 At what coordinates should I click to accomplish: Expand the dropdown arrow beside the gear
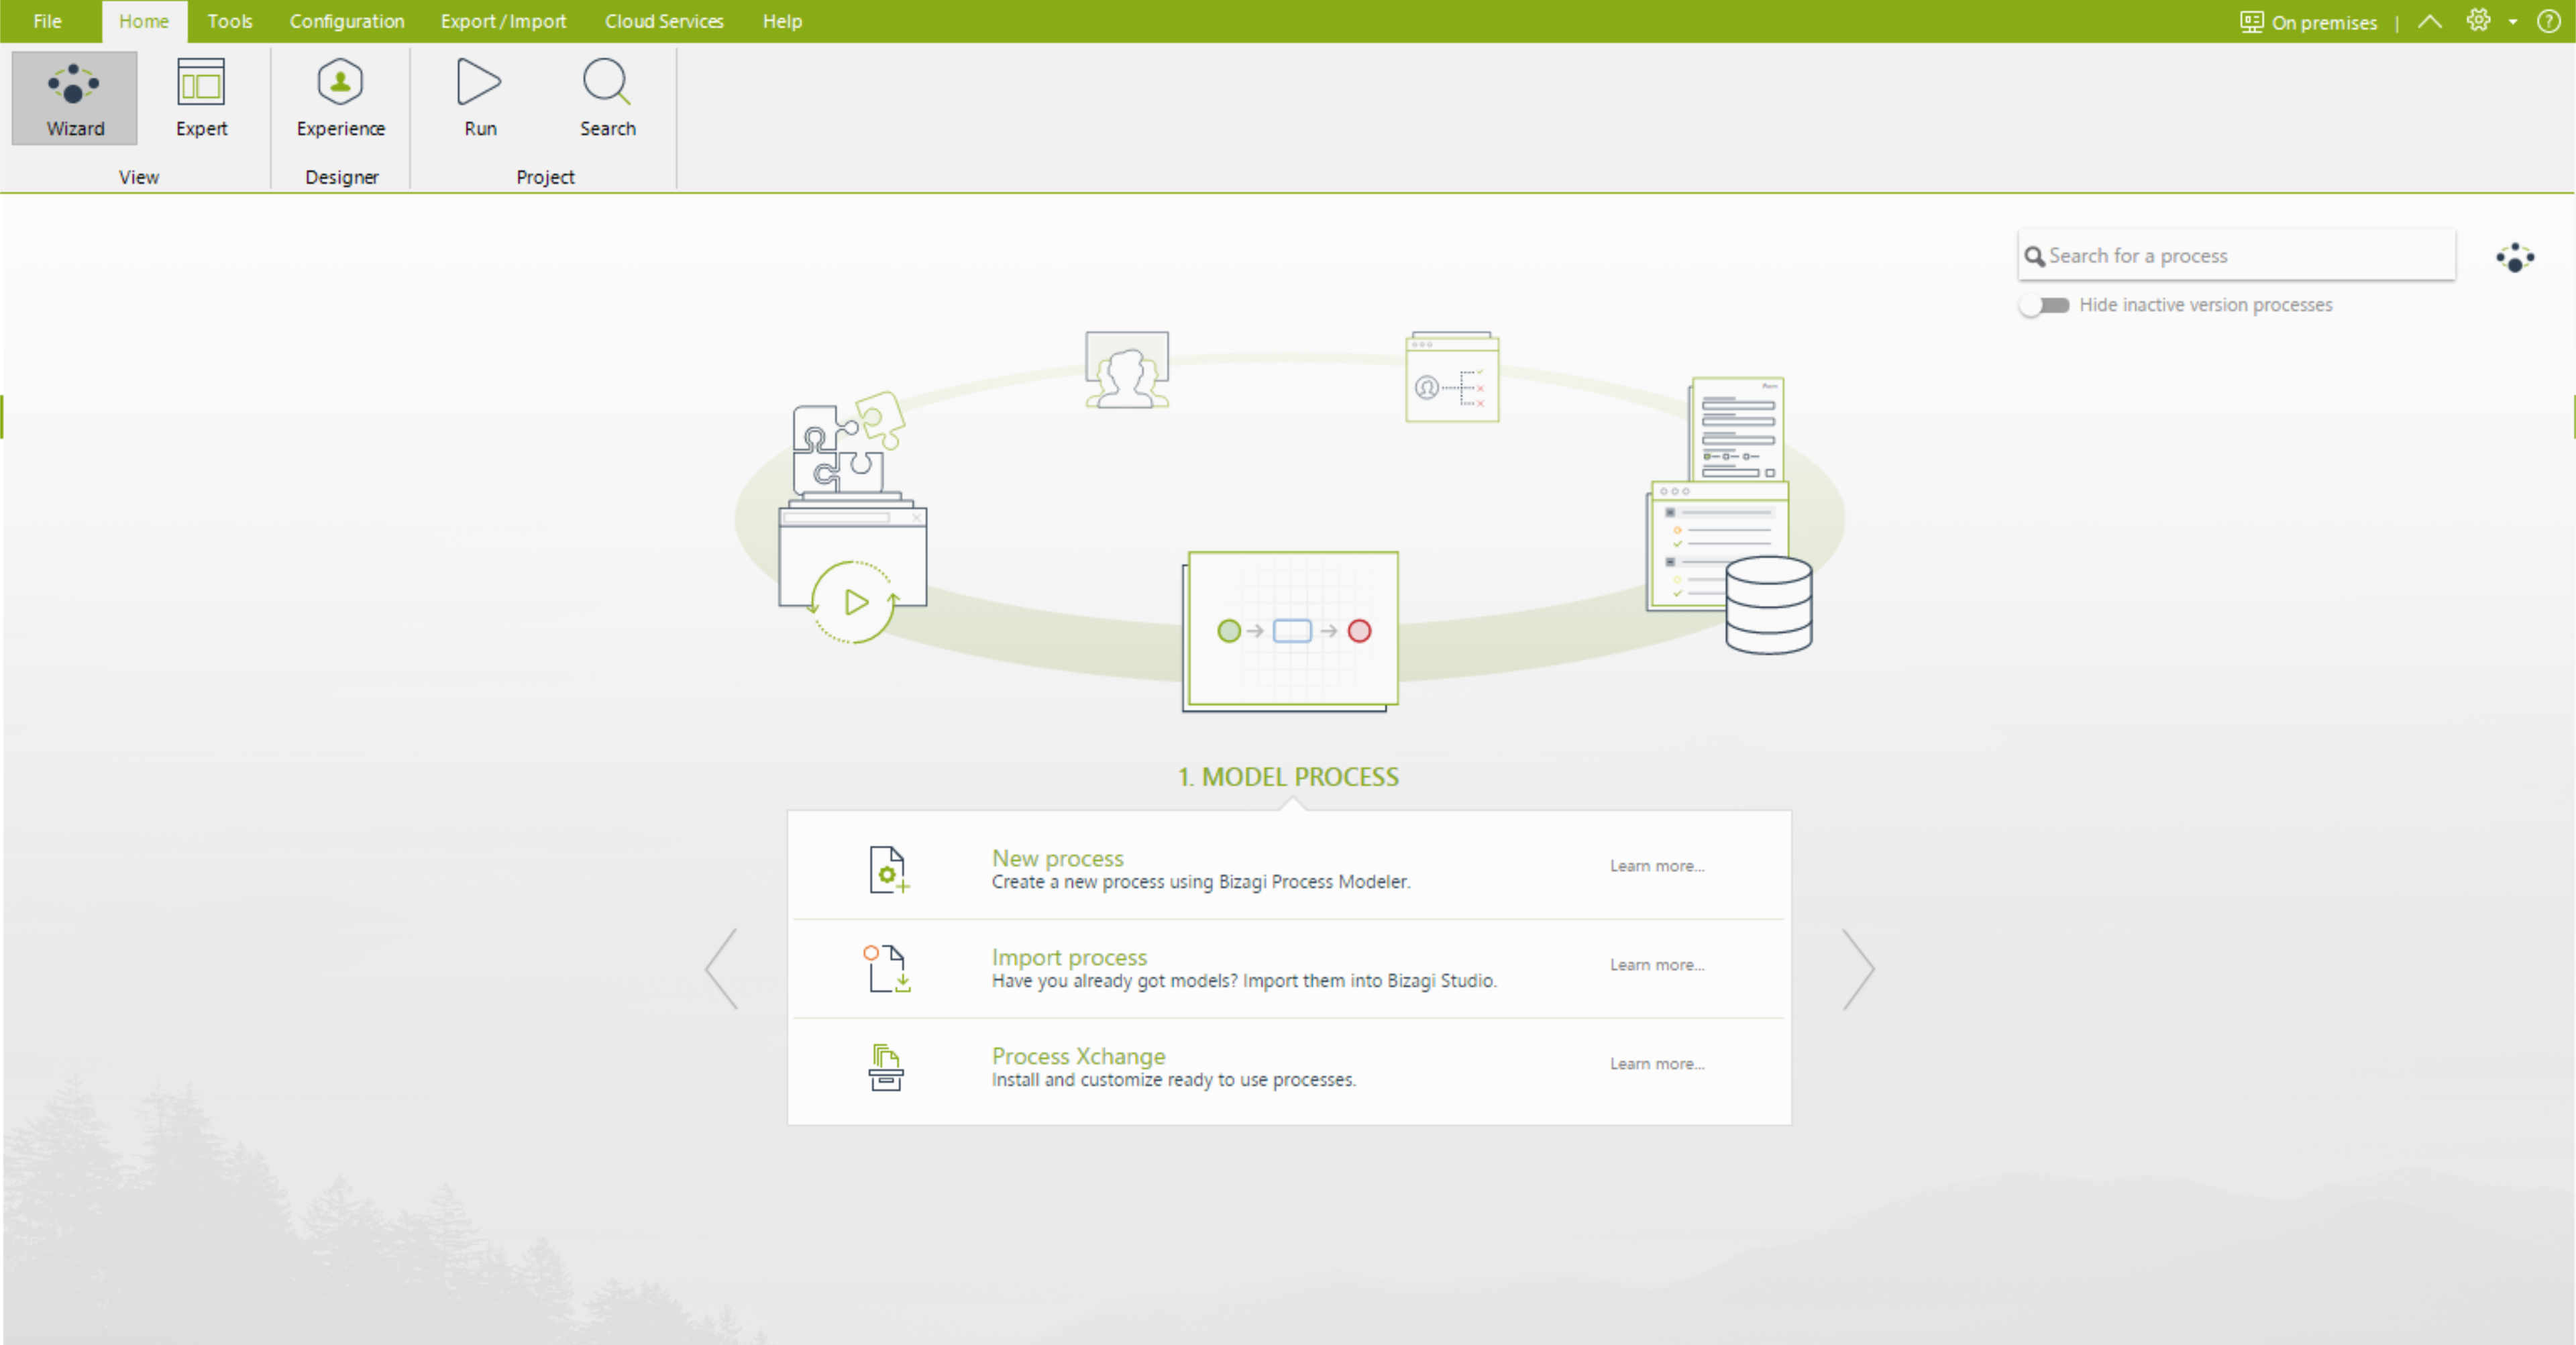(x=2512, y=22)
